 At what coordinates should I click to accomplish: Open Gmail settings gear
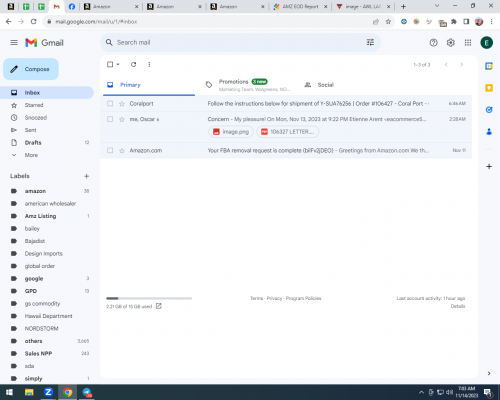[451, 43]
